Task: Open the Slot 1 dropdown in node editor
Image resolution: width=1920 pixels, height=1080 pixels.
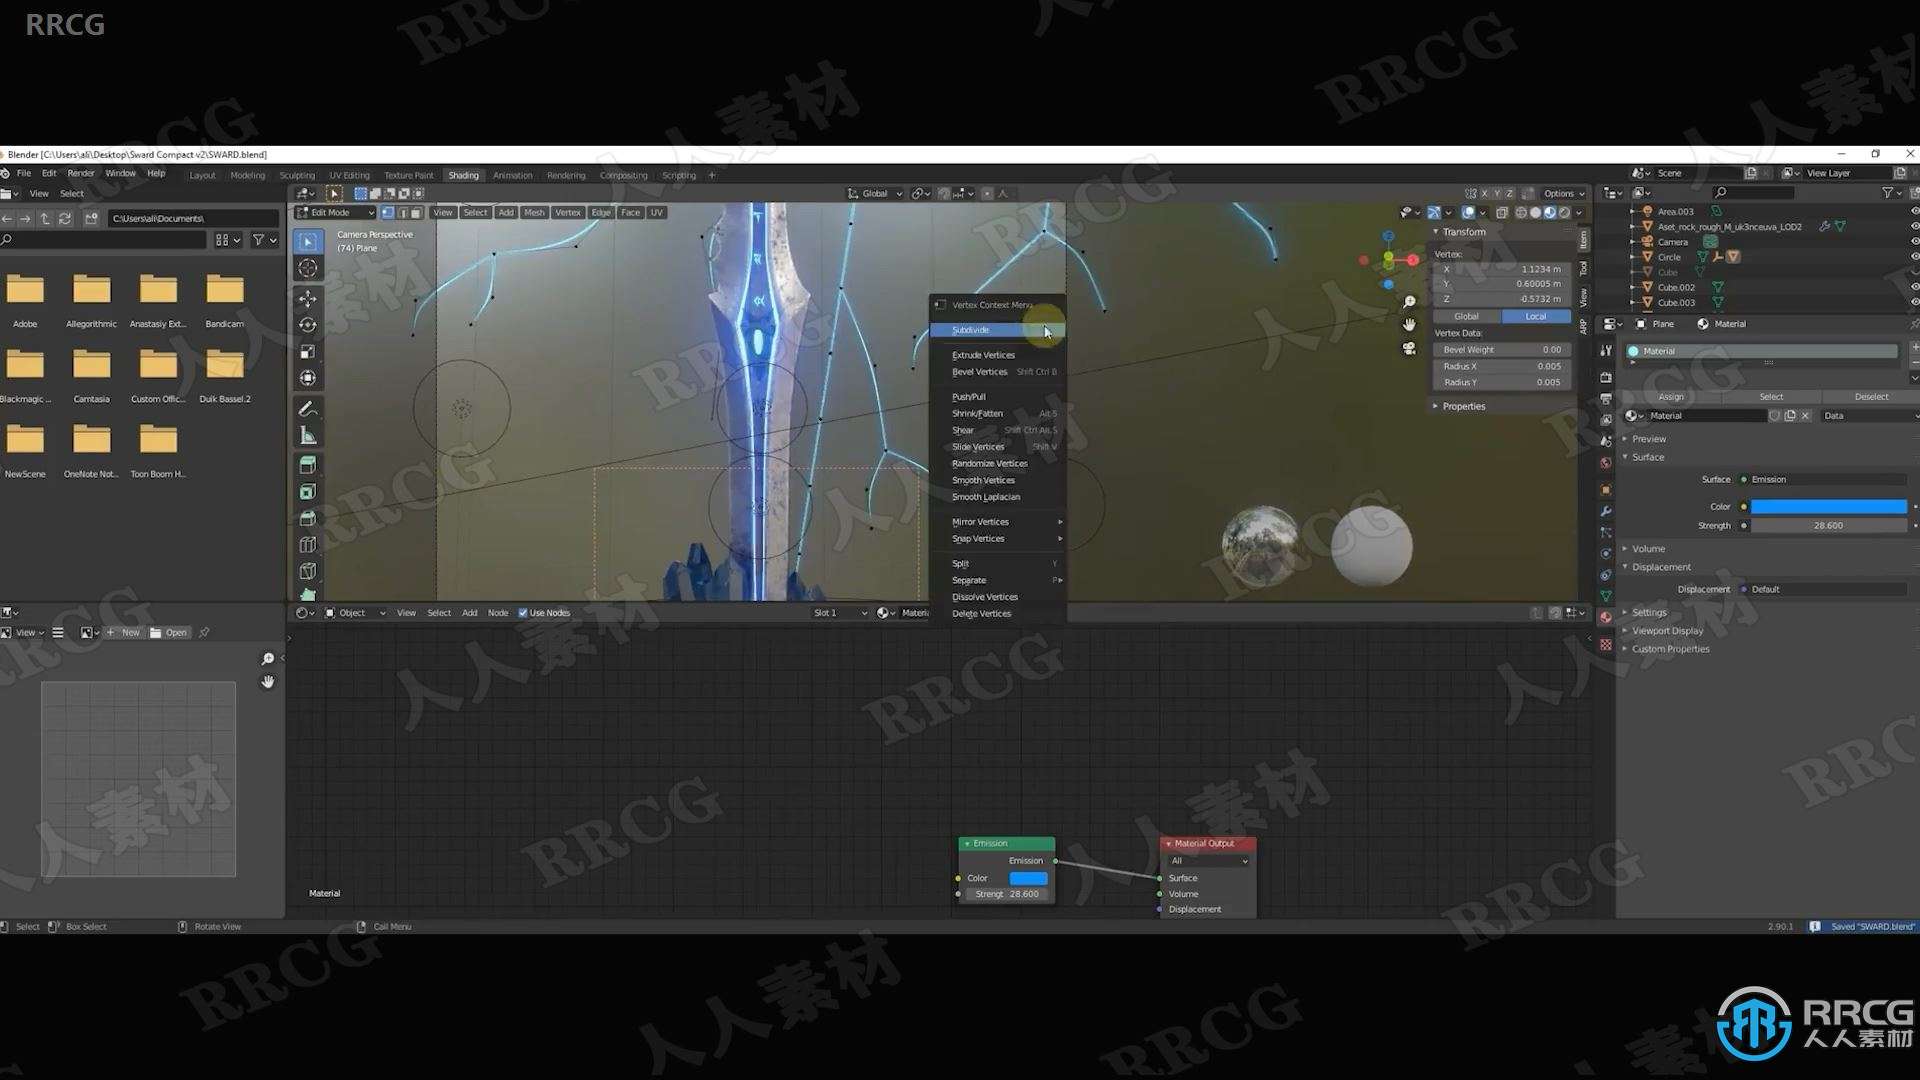Action: coord(839,613)
